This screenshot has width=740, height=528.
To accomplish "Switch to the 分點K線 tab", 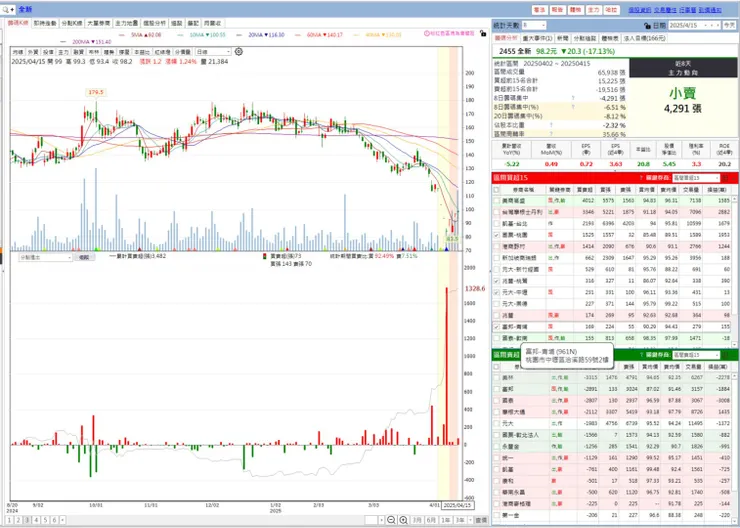I will point(72,23).
